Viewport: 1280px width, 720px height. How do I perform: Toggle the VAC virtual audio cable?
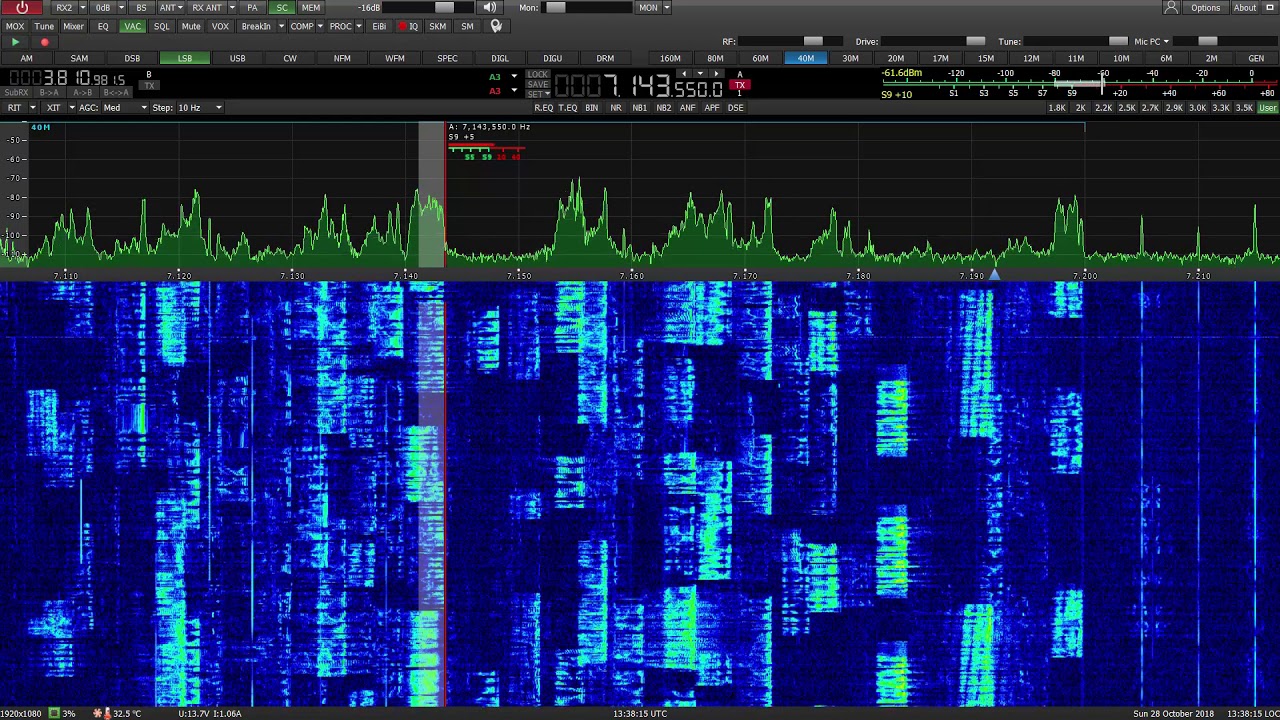tap(132, 26)
